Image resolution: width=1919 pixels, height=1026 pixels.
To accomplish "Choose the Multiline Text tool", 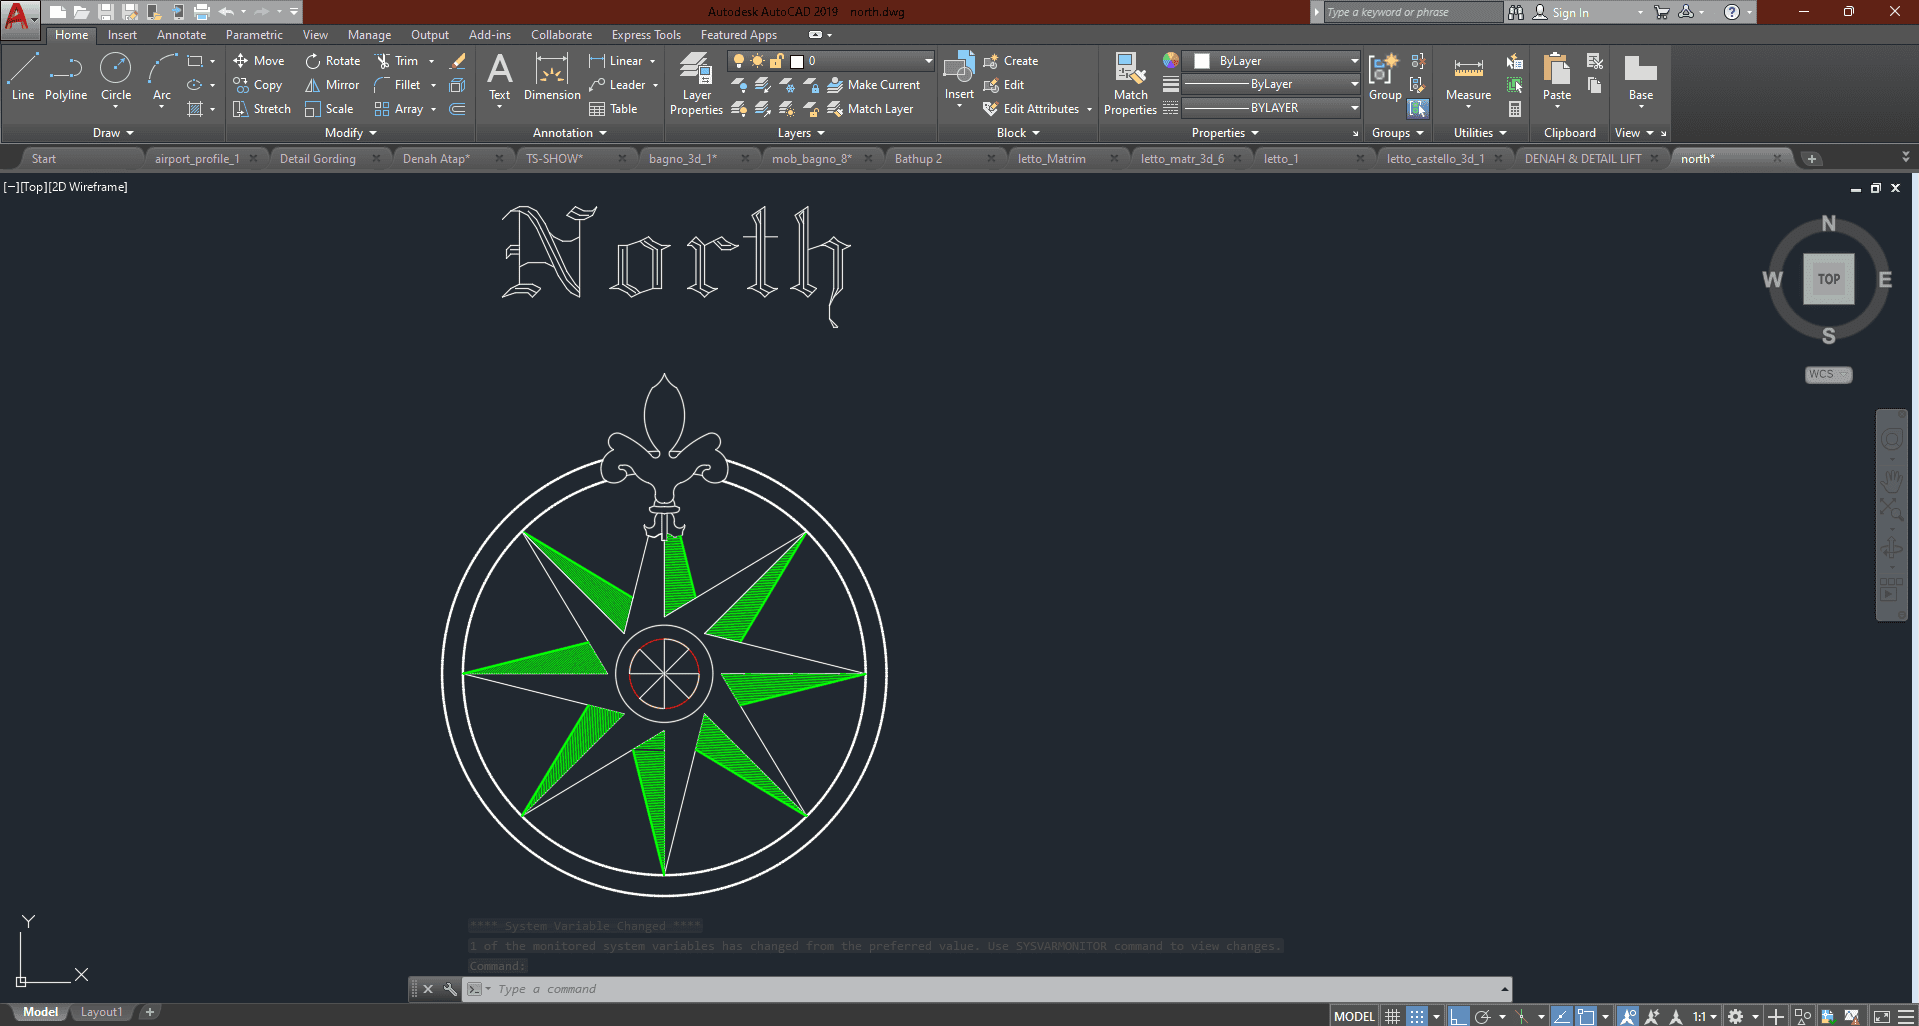I will tap(499, 77).
